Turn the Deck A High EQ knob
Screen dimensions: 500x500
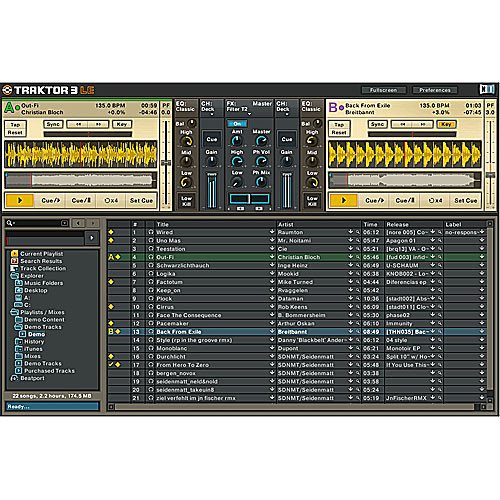coord(186,142)
